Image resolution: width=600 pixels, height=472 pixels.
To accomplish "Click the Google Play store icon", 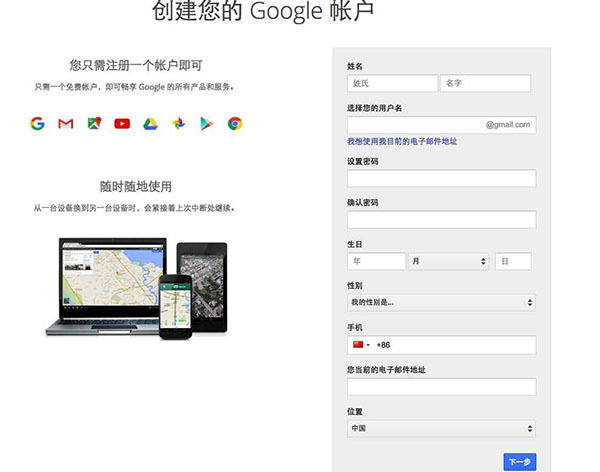I will click(x=207, y=124).
